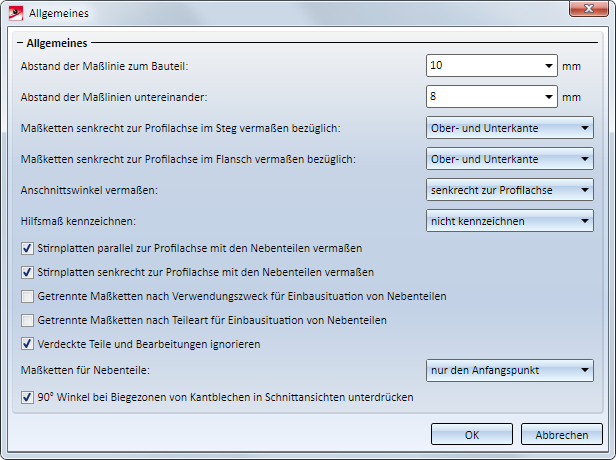The image size is (616, 460).
Task: Enable Getrennte Maßketten nach Teileart checkbox
Action: [x=27, y=320]
